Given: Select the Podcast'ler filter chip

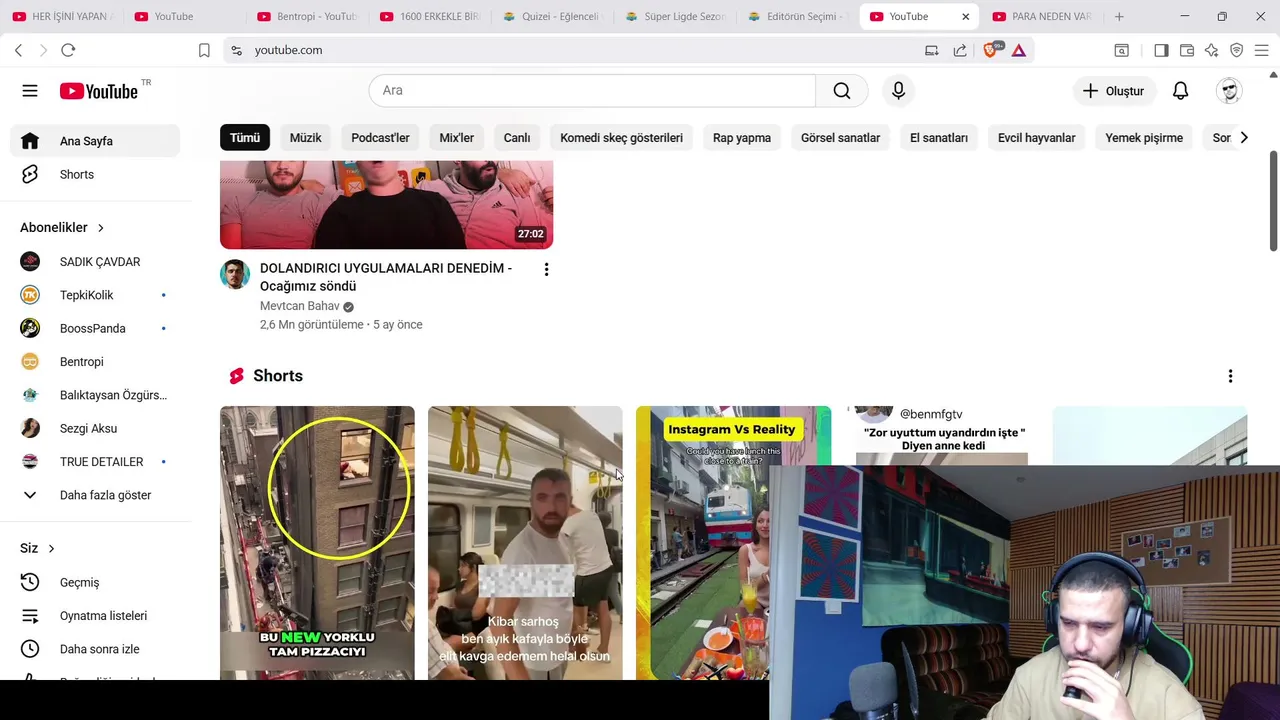Looking at the screenshot, I should 380,138.
